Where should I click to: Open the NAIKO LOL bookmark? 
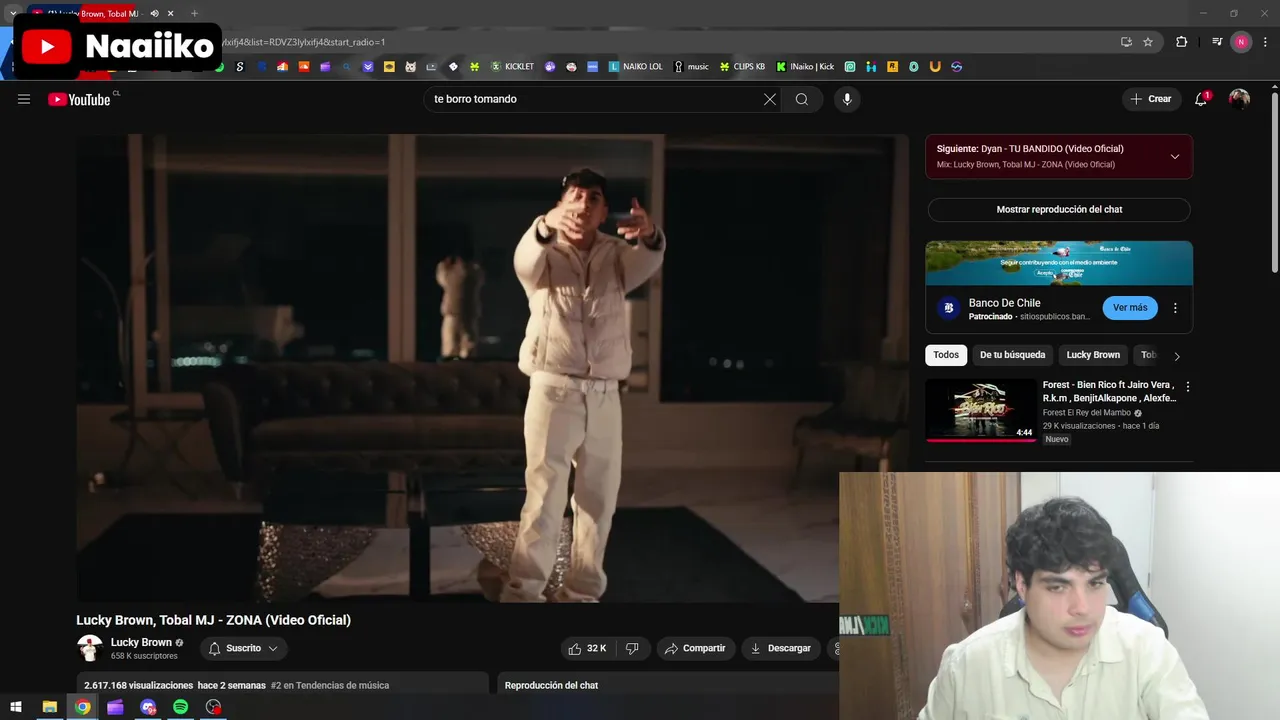[x=635, y=67]
